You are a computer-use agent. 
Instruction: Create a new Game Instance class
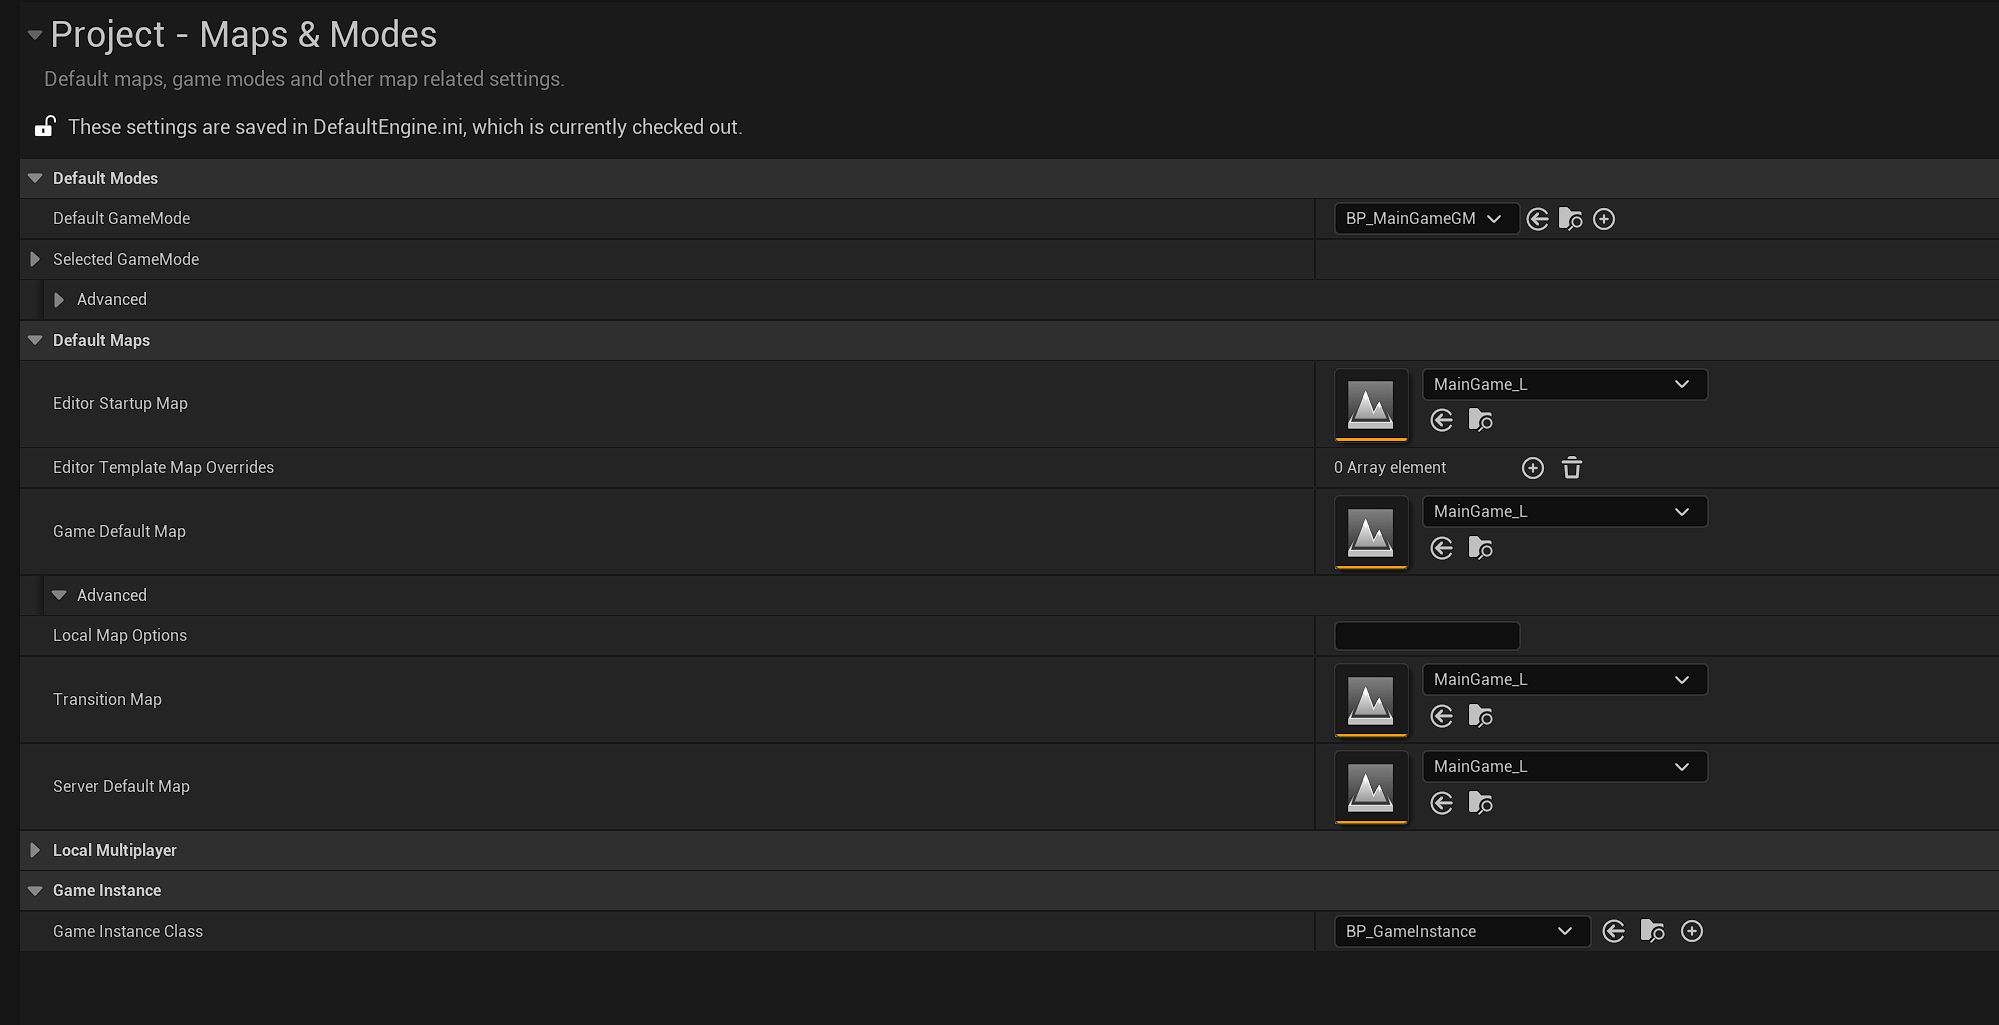(1692, 931)
